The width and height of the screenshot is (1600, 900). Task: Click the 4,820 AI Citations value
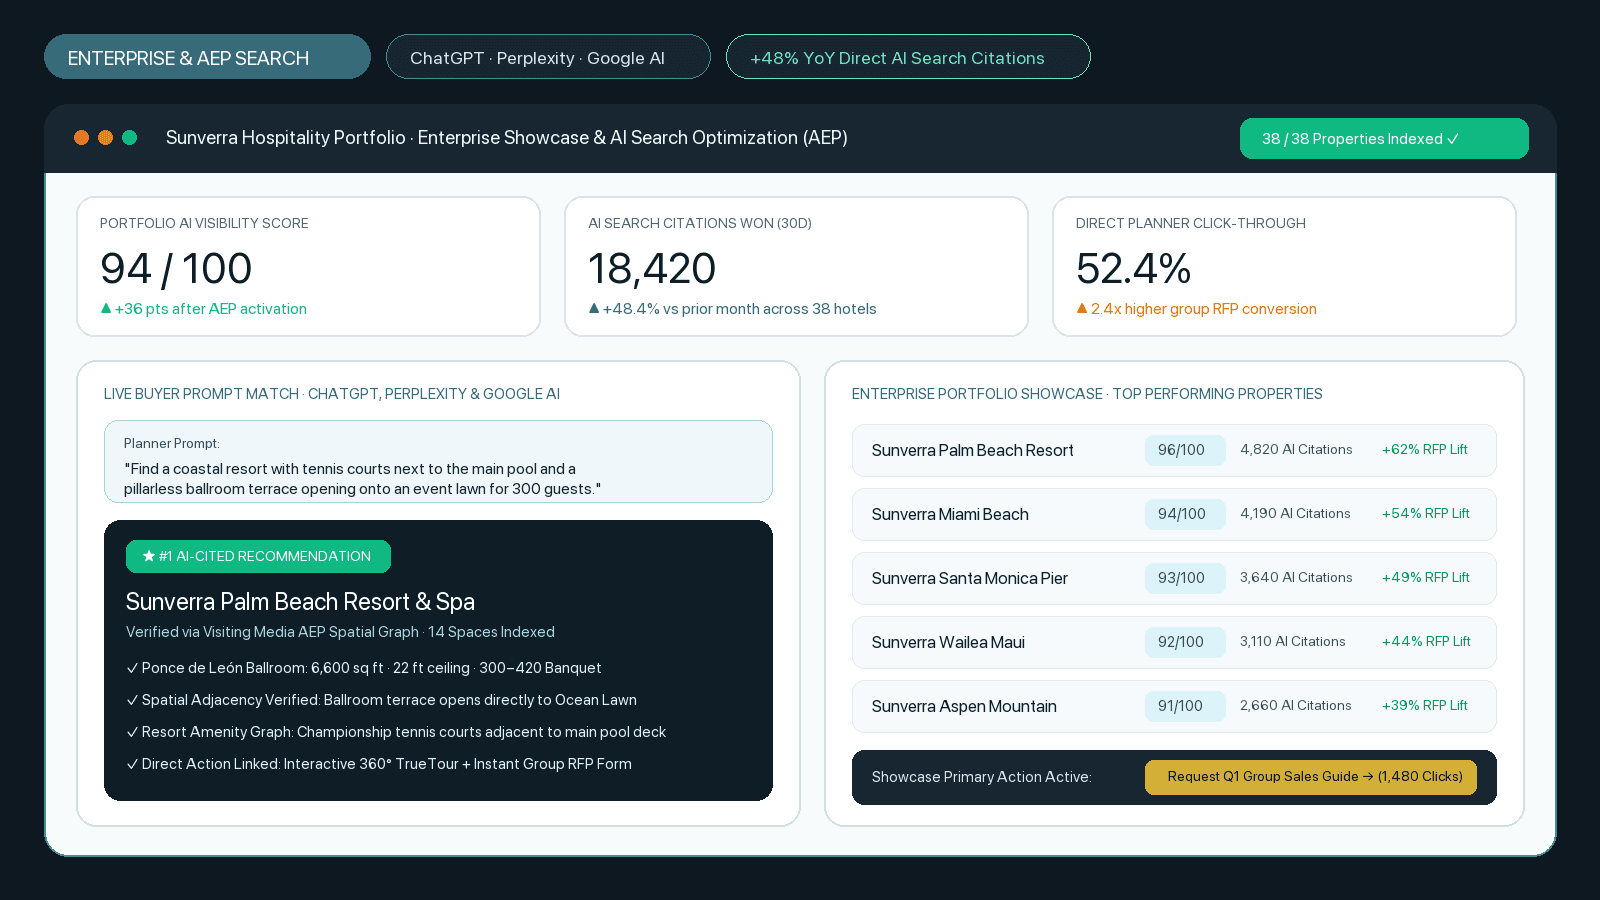click(x=1296, y=450)
